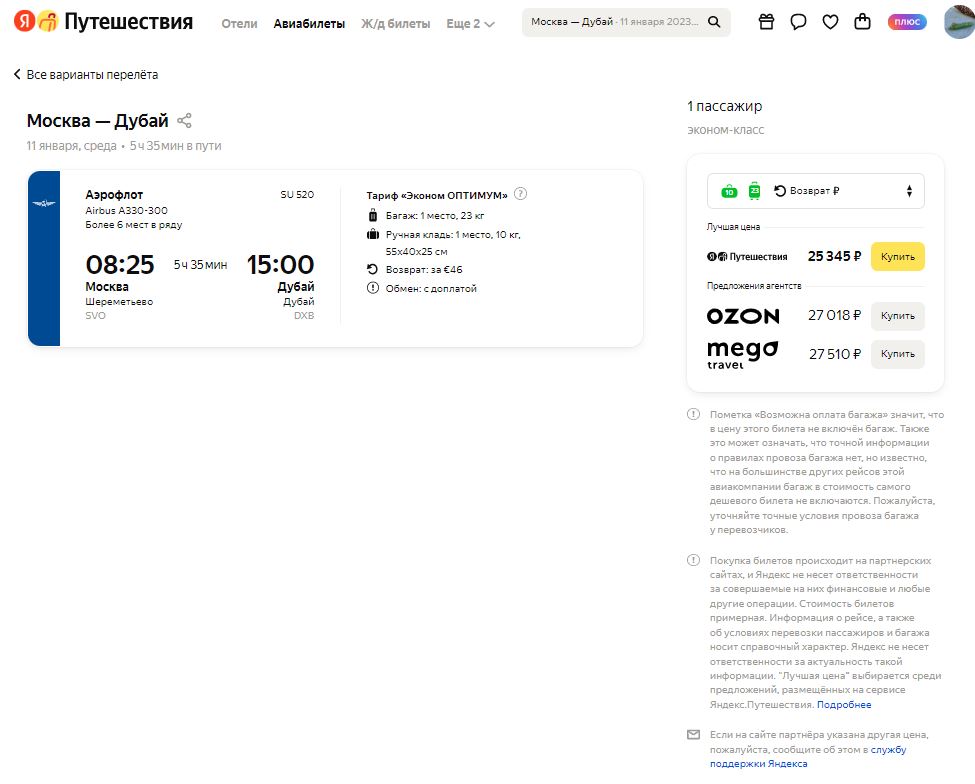Open the fare options dropdown

tap(816, 191)
